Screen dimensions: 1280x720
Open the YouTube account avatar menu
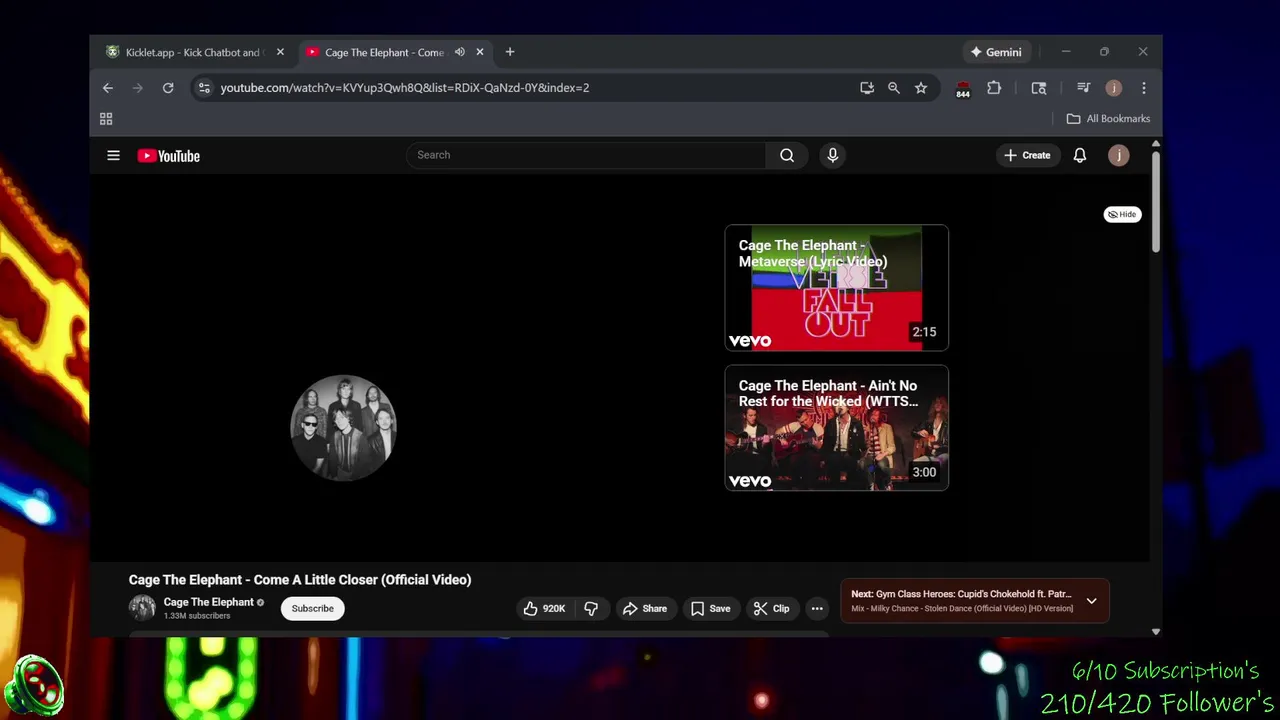click(x=1119, y=155)
